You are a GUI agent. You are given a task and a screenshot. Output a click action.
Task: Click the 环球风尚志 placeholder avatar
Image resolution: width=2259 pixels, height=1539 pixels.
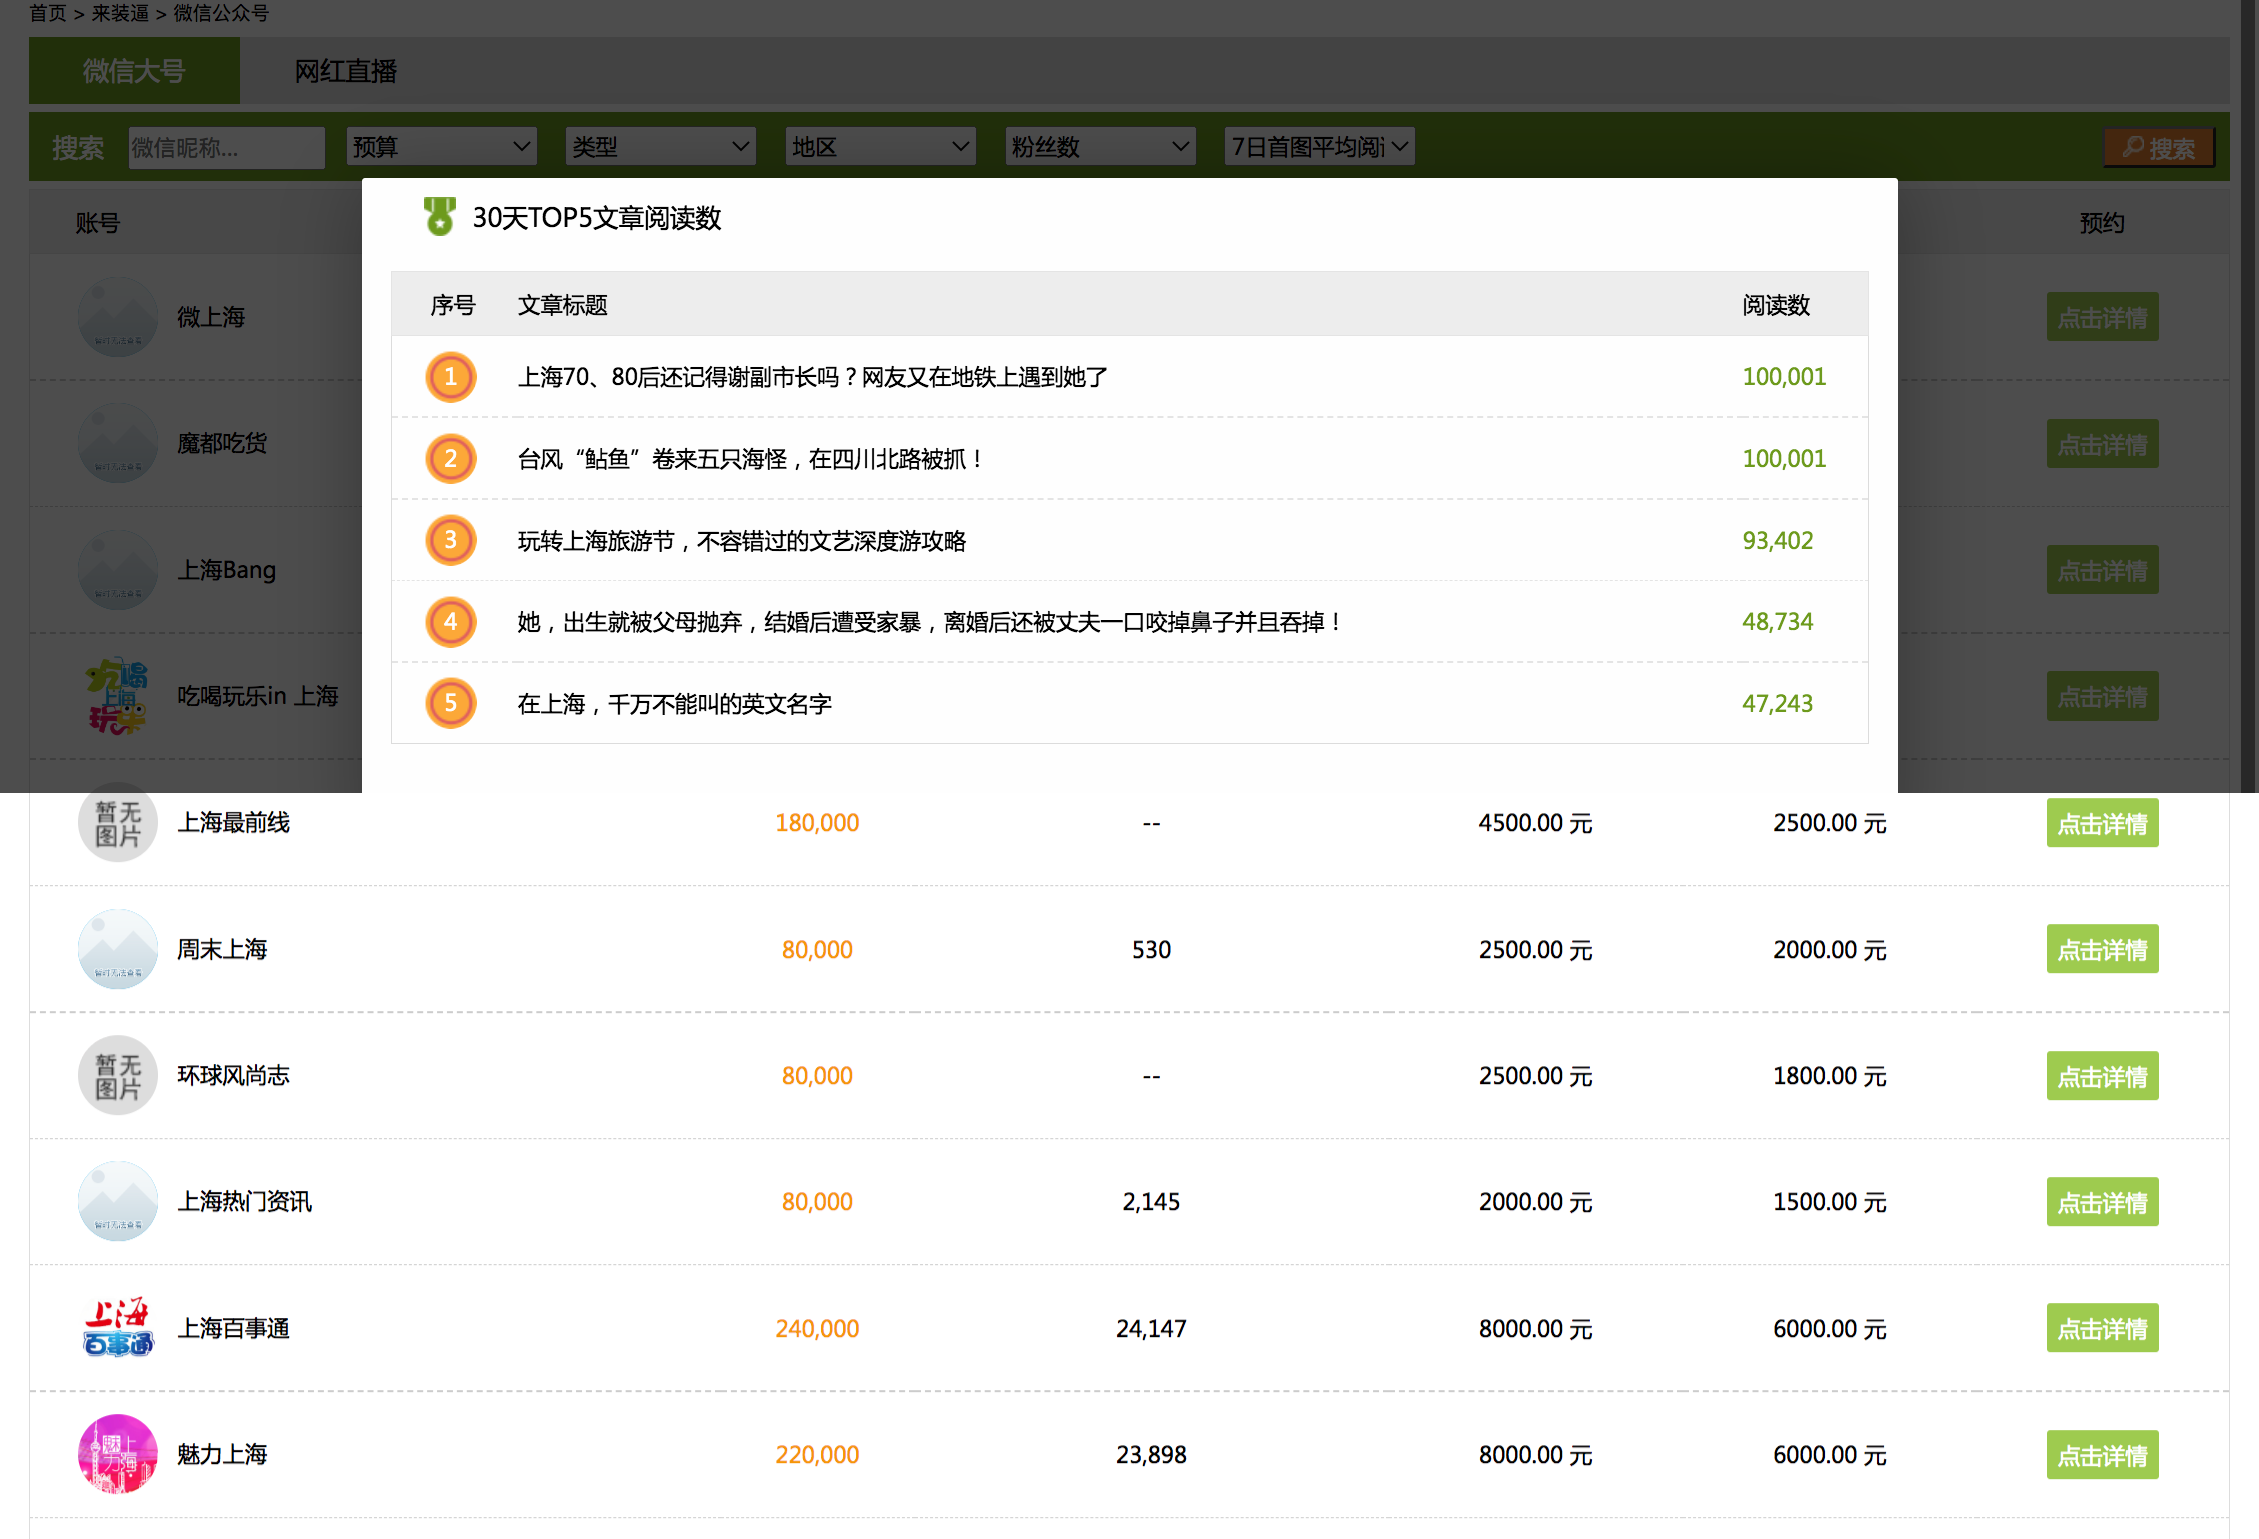click(118, 1075)
